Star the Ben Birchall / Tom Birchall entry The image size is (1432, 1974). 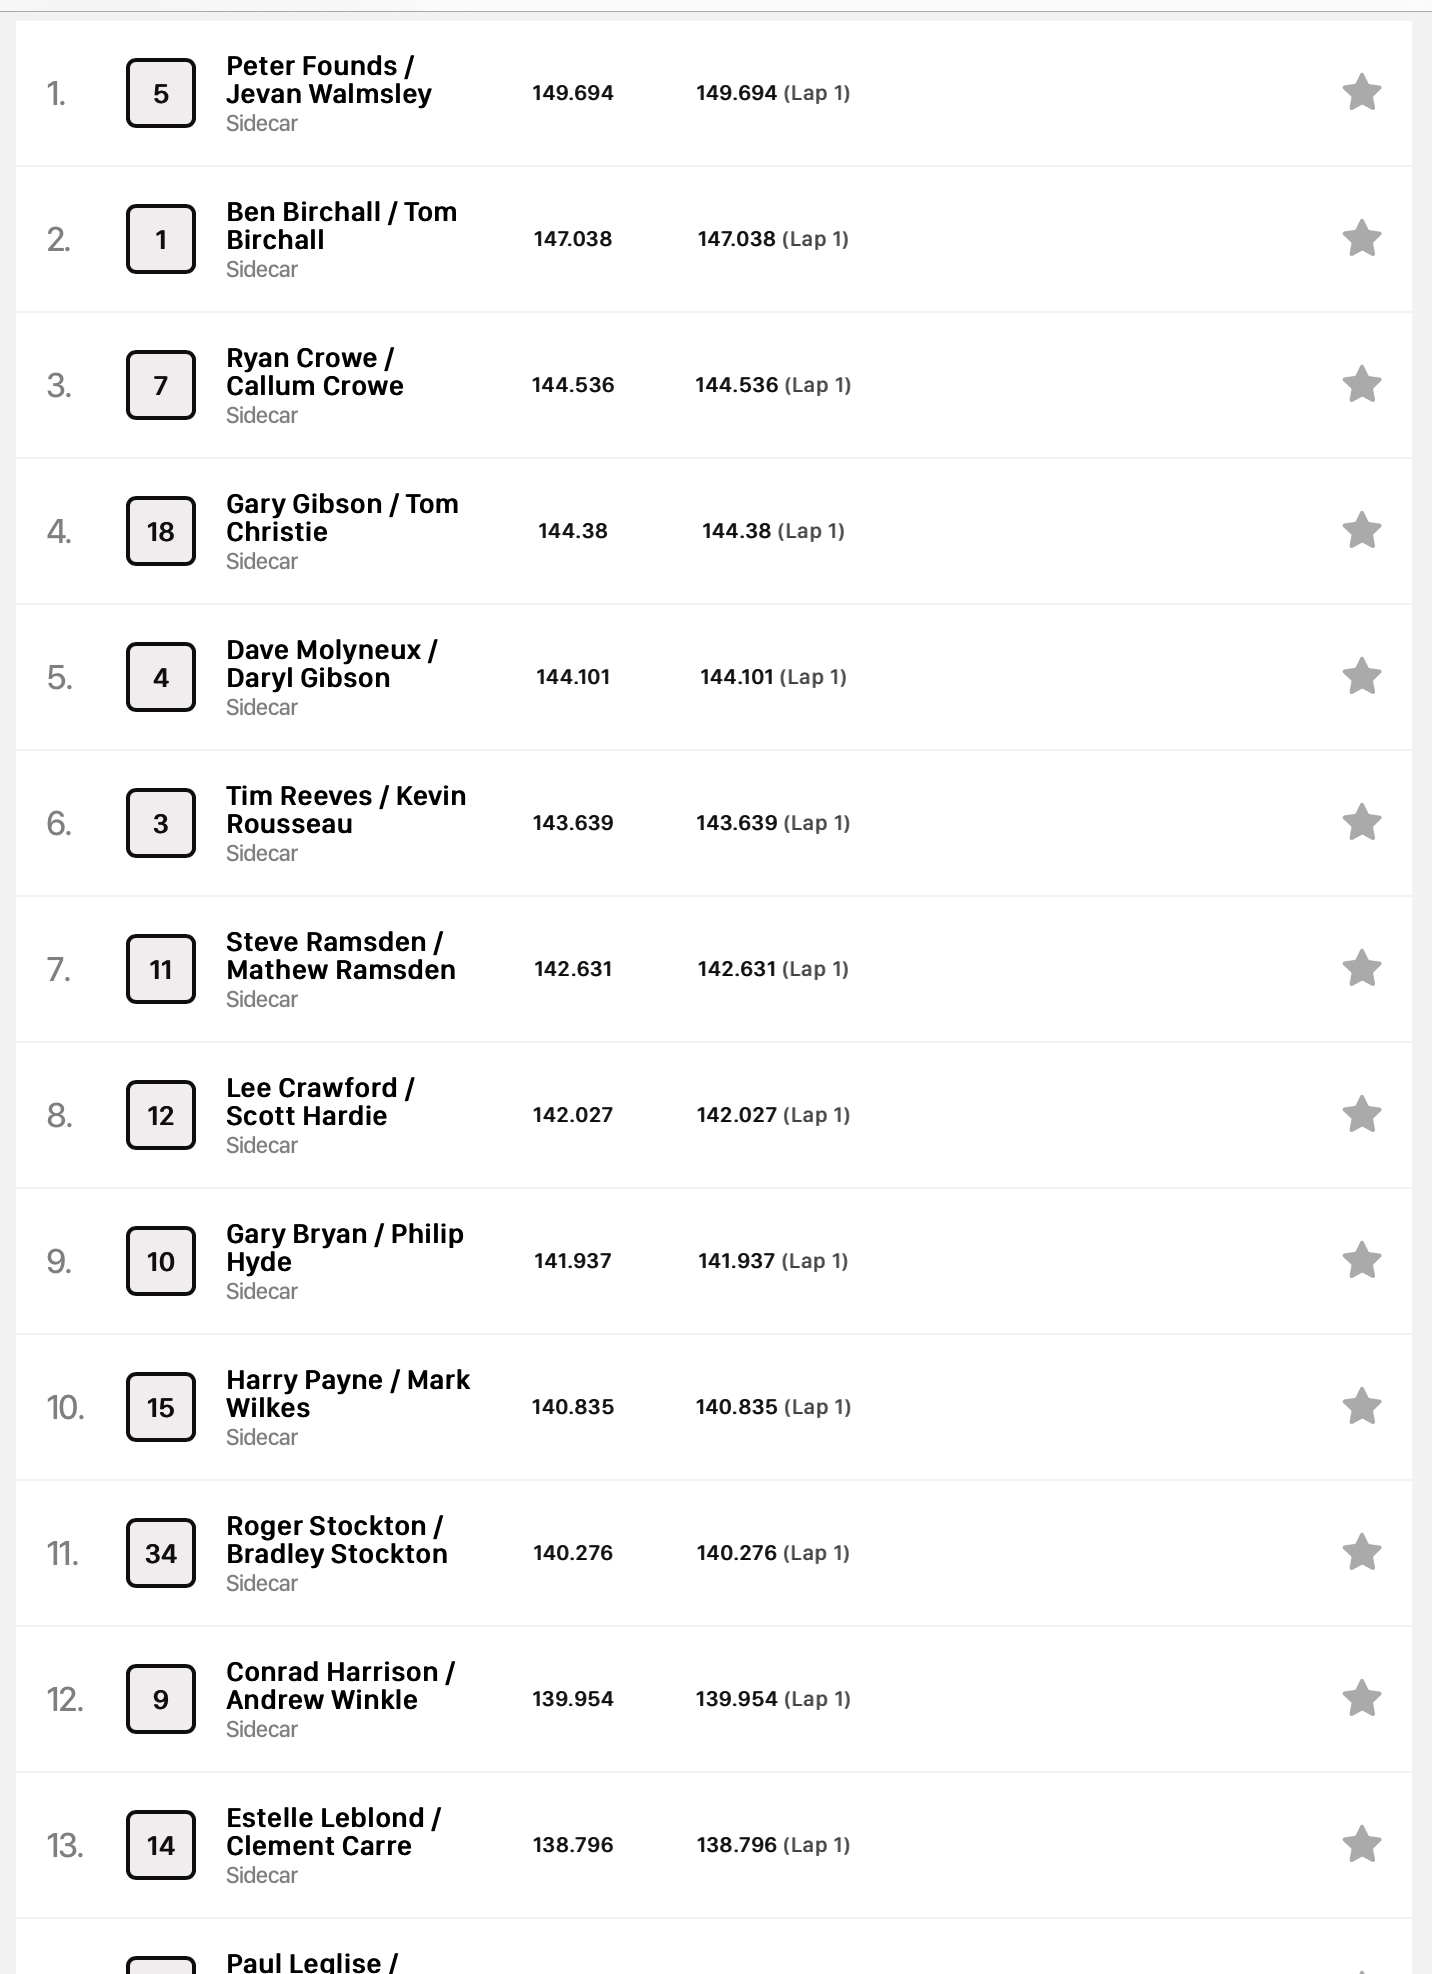pos(1361,239)
